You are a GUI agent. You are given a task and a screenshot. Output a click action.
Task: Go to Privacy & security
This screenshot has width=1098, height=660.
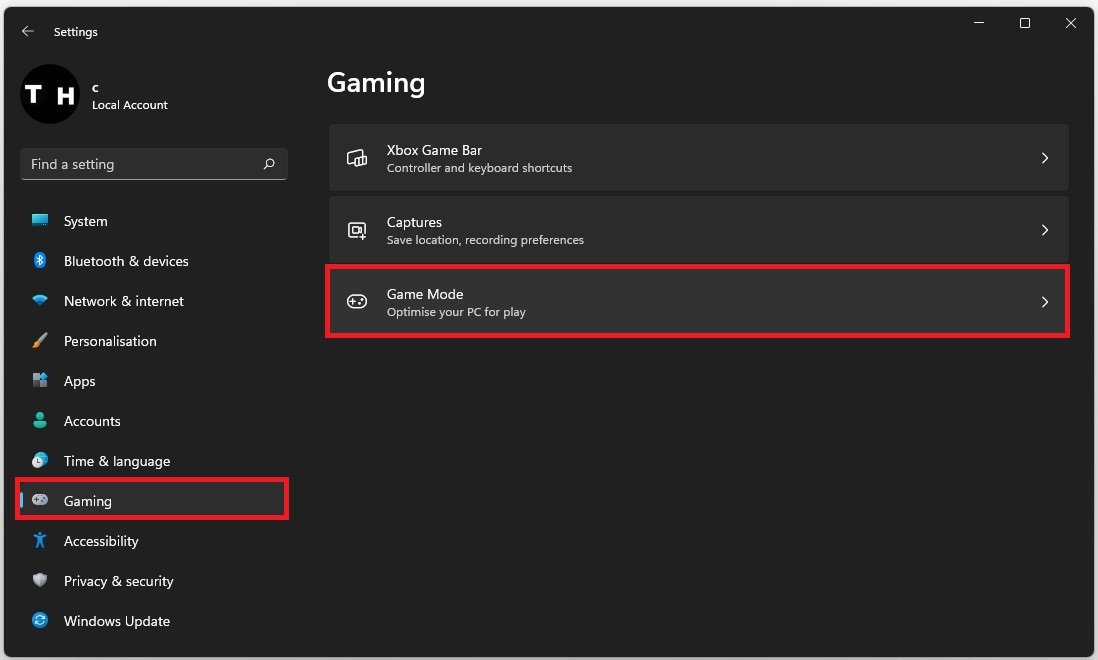[153, 581]
